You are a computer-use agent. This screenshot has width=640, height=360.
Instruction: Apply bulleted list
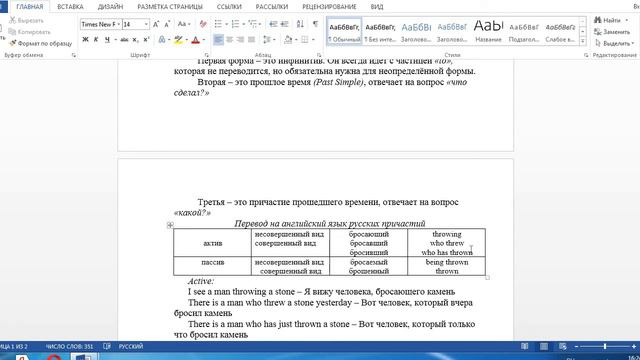[218, 24]
